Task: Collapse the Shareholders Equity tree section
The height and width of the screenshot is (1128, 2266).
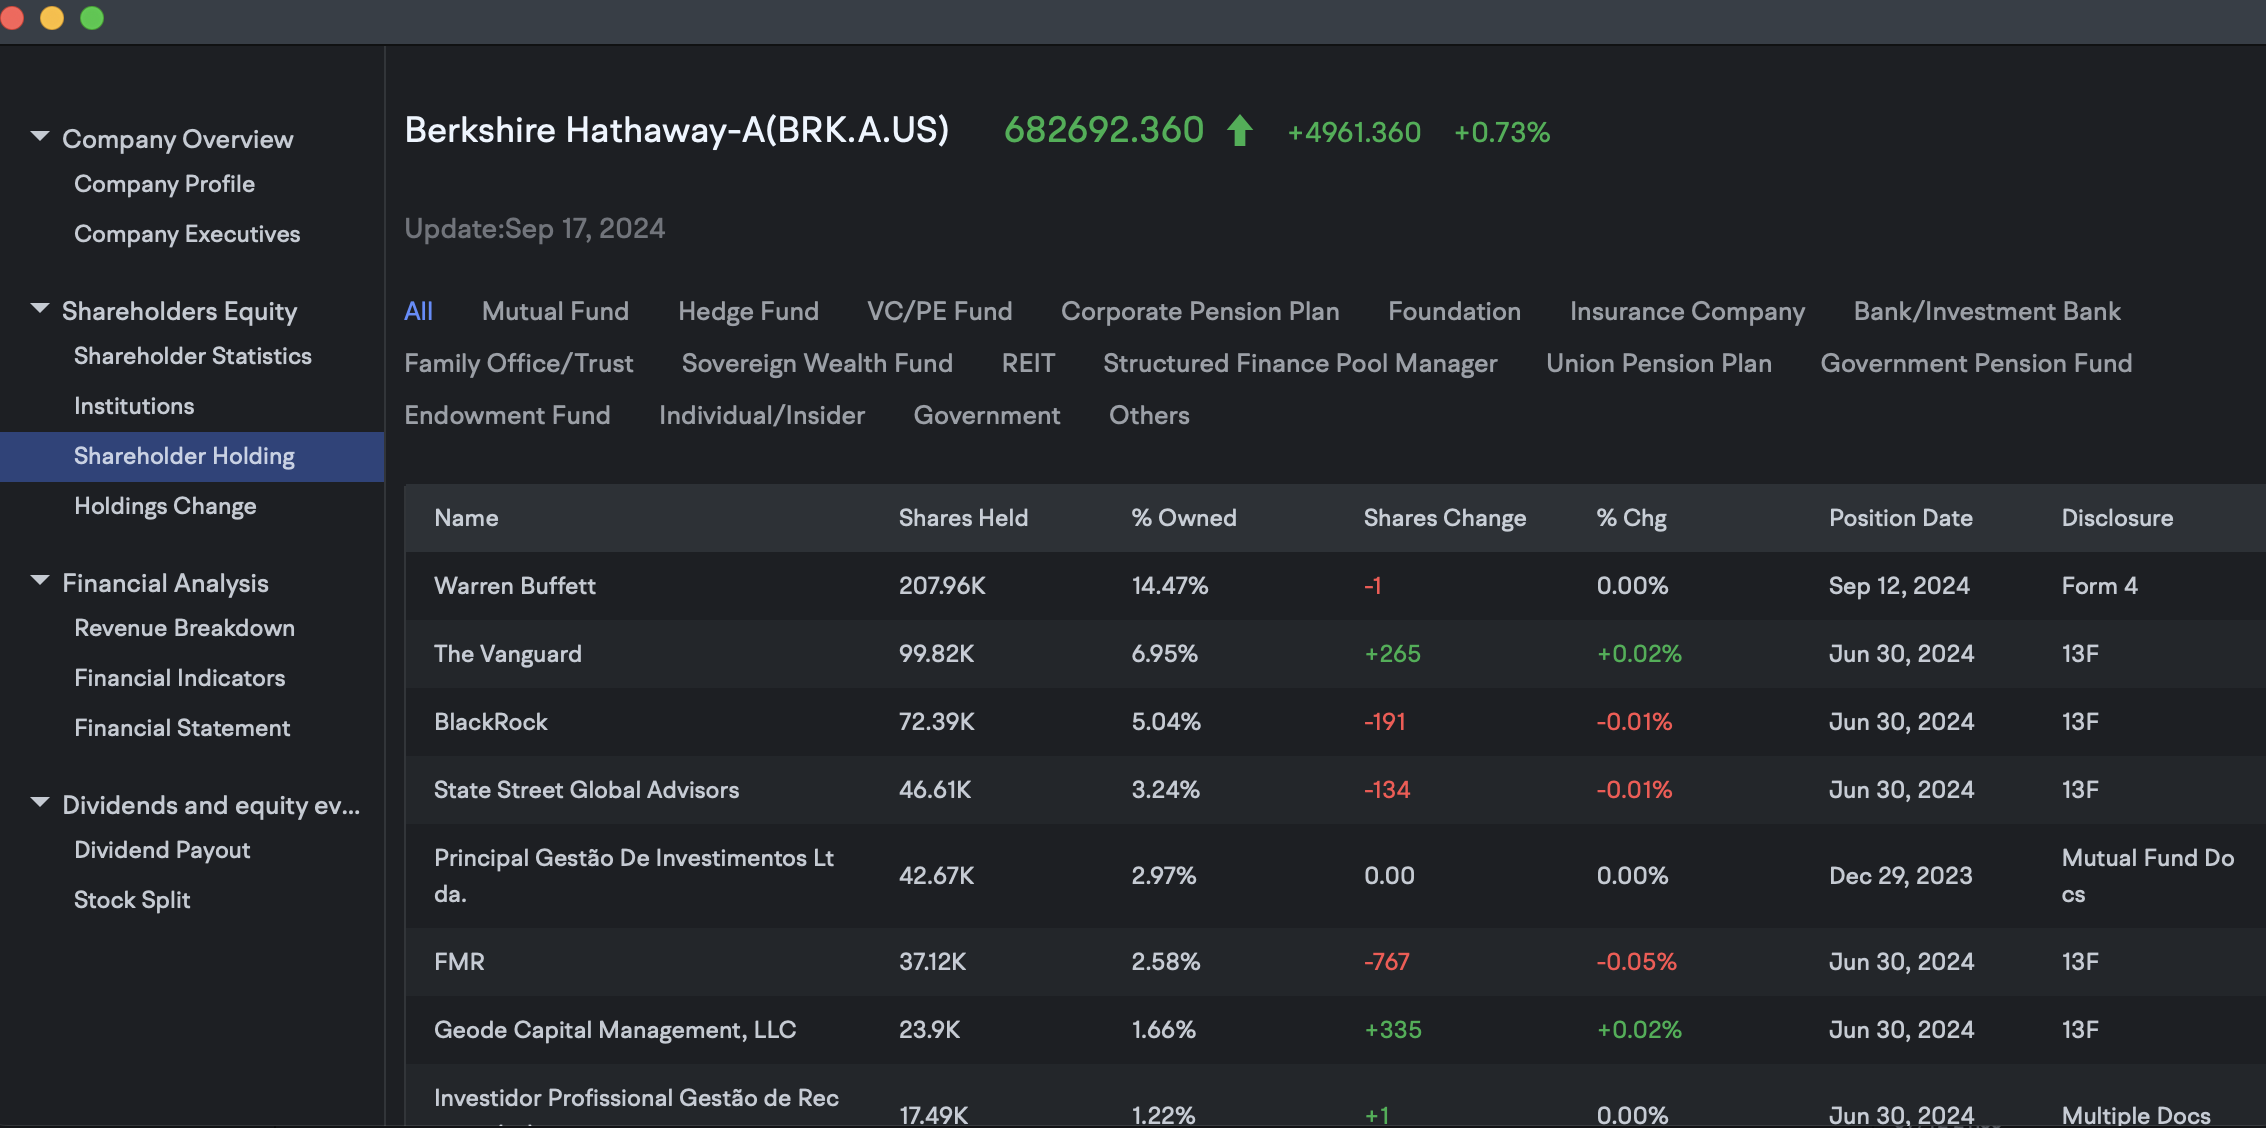Action: (x=40, y=308)
